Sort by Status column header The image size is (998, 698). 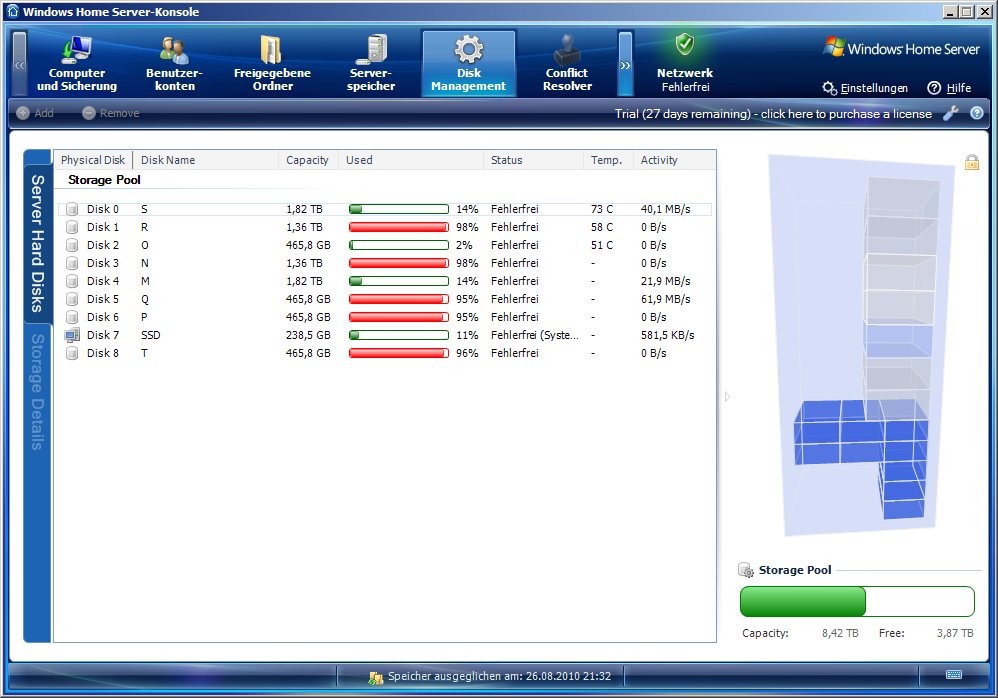coord(533,160)
